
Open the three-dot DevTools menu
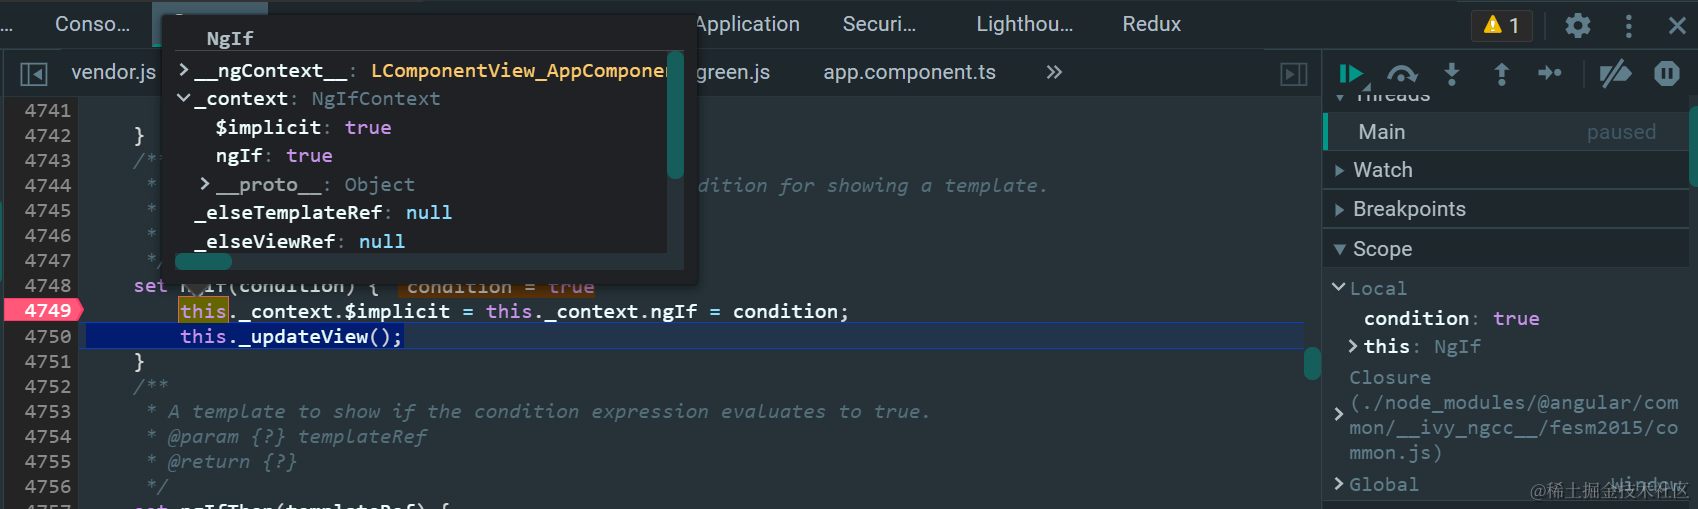click(1628, 25)
